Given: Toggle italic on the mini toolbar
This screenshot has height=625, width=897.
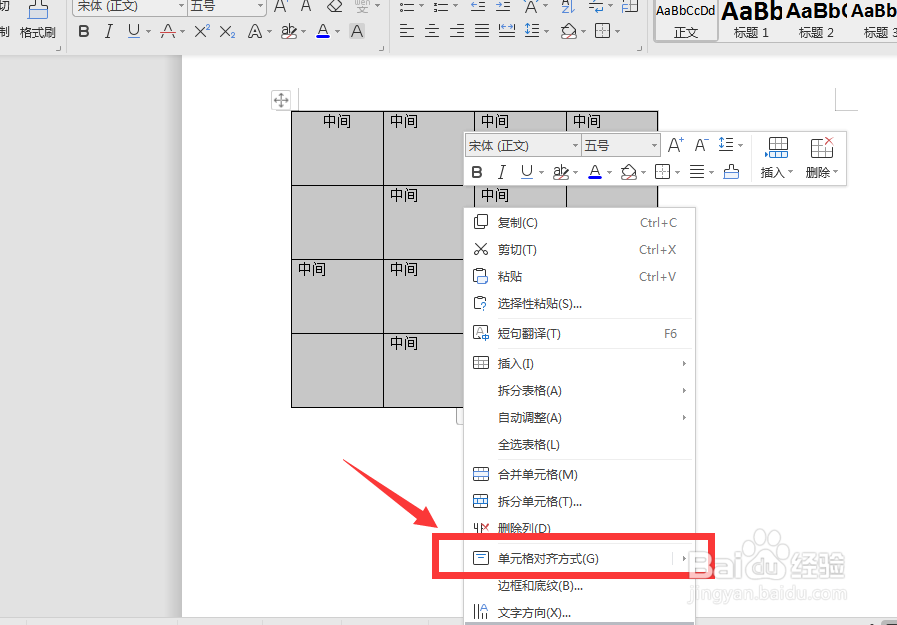Looking at the screenshot, I should click(501, 172).
